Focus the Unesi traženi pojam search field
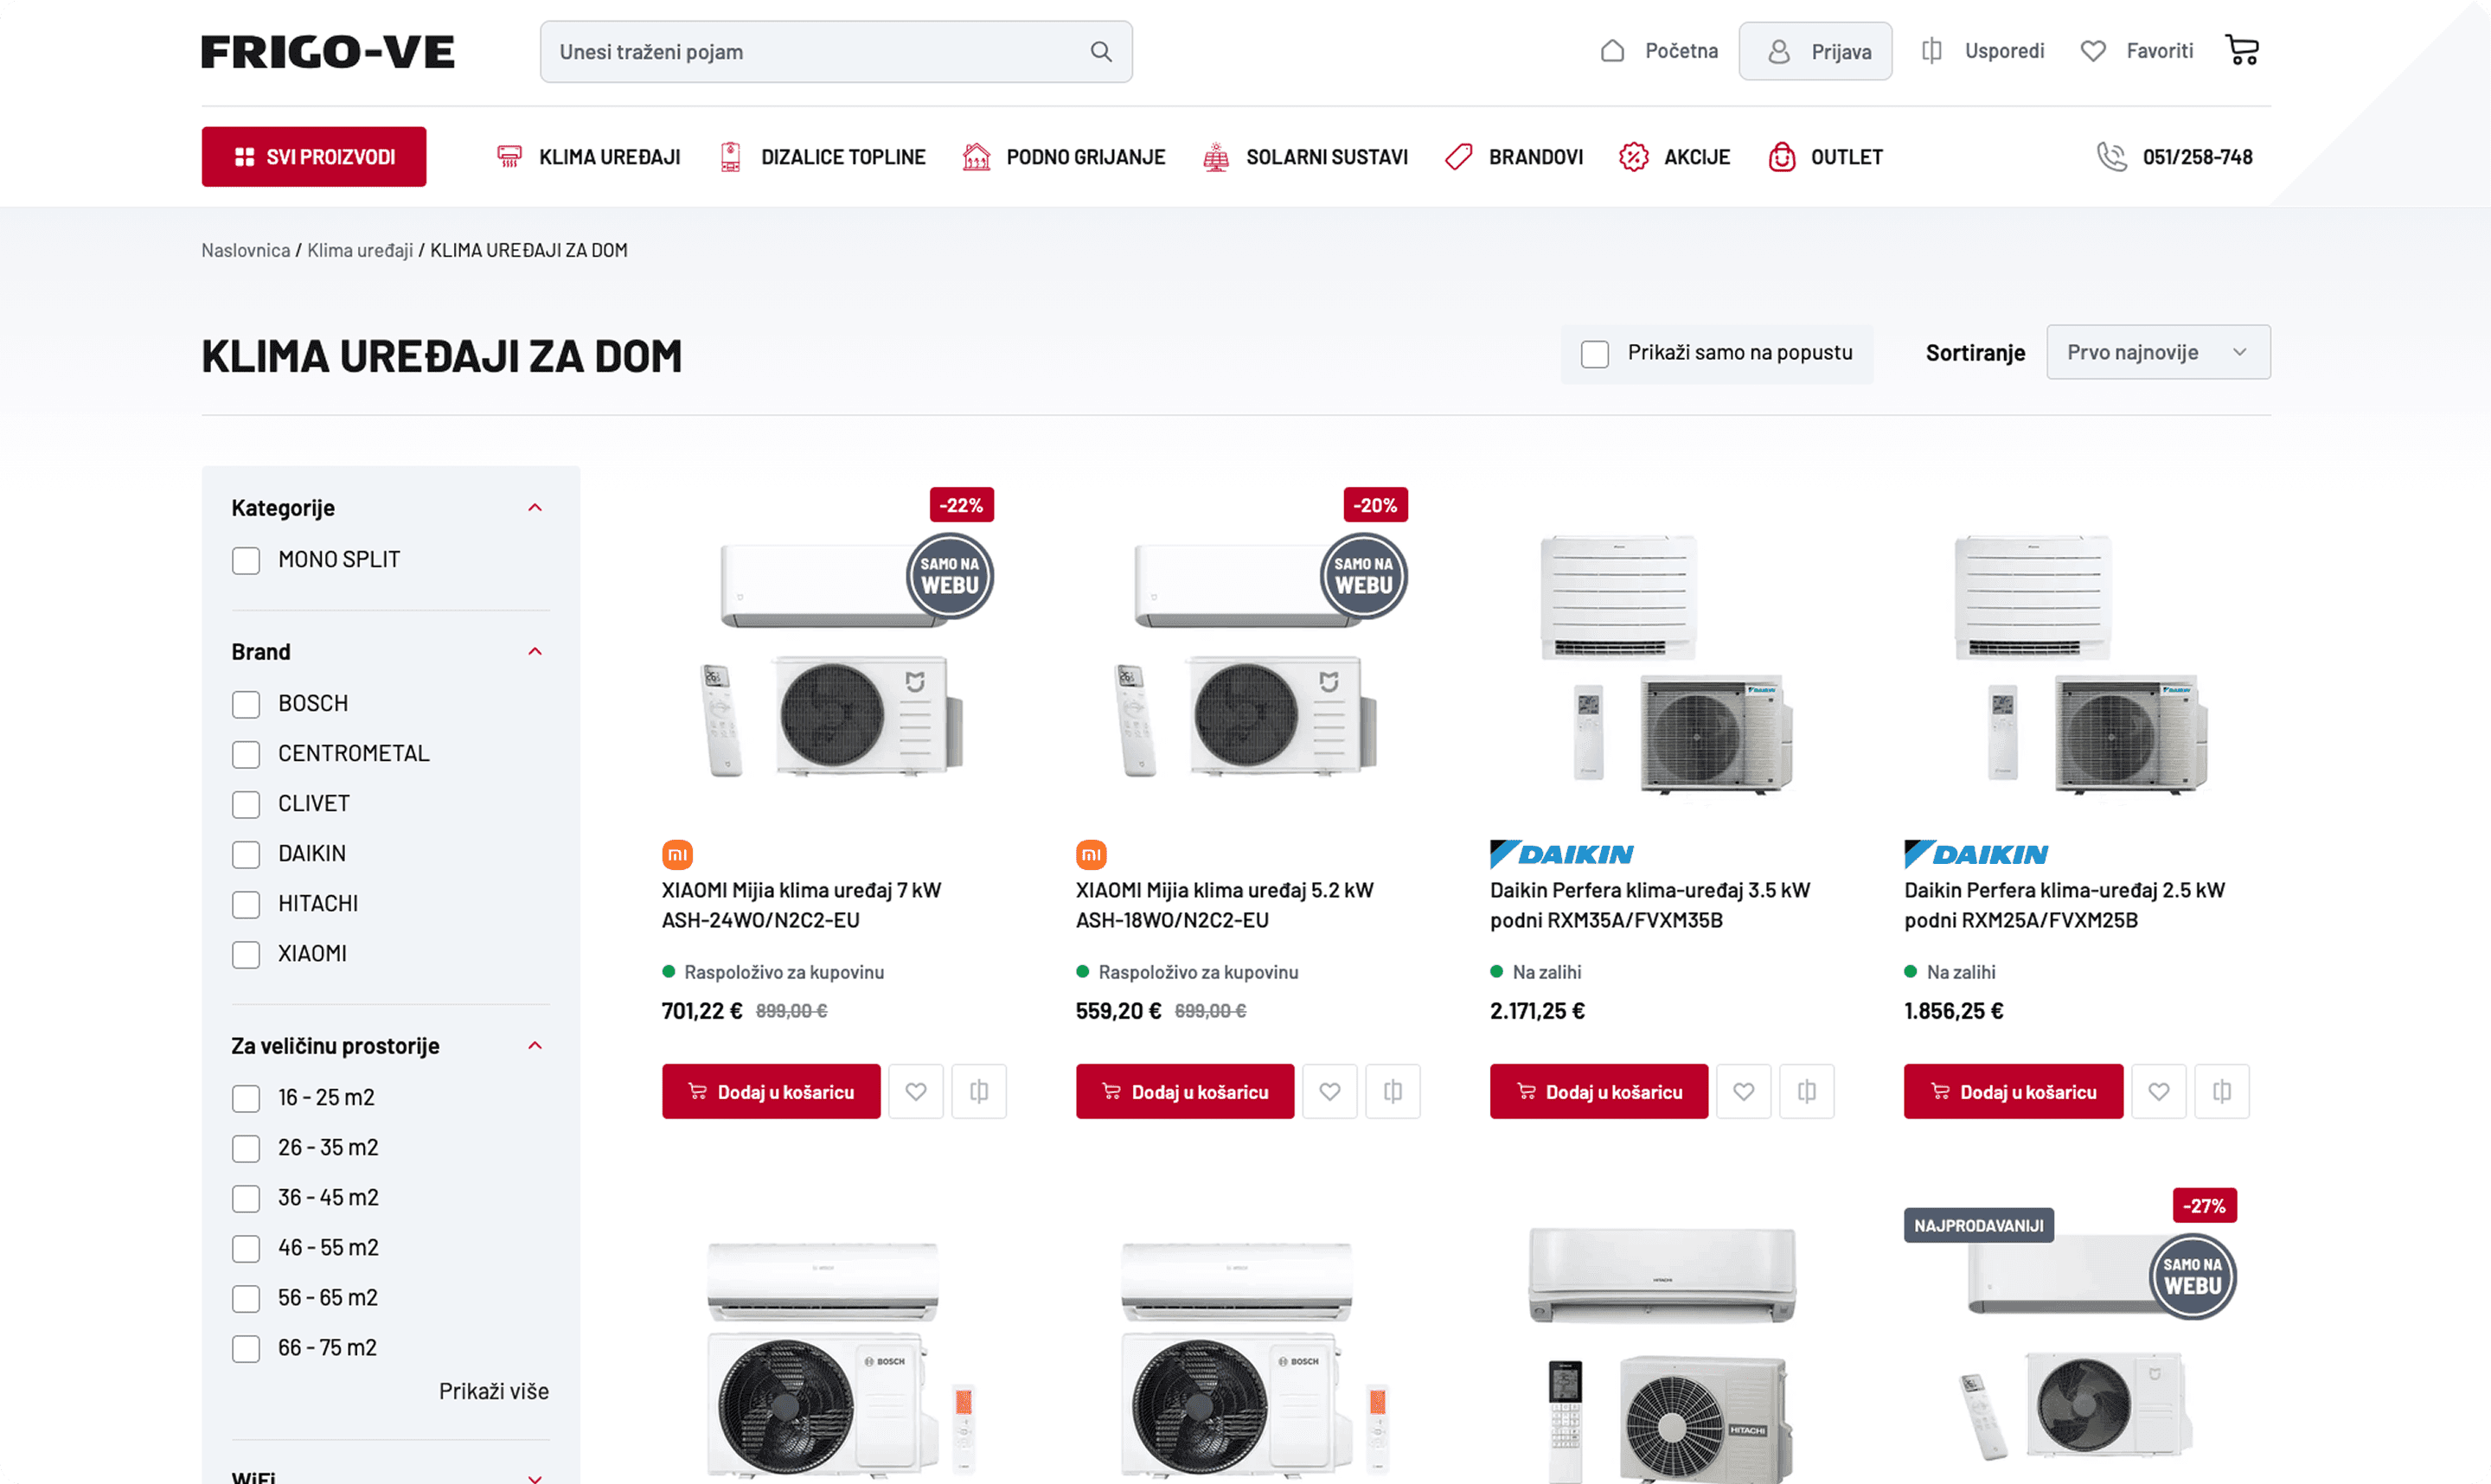Viewport: 2491px width, 1484px height. (836, 52)
